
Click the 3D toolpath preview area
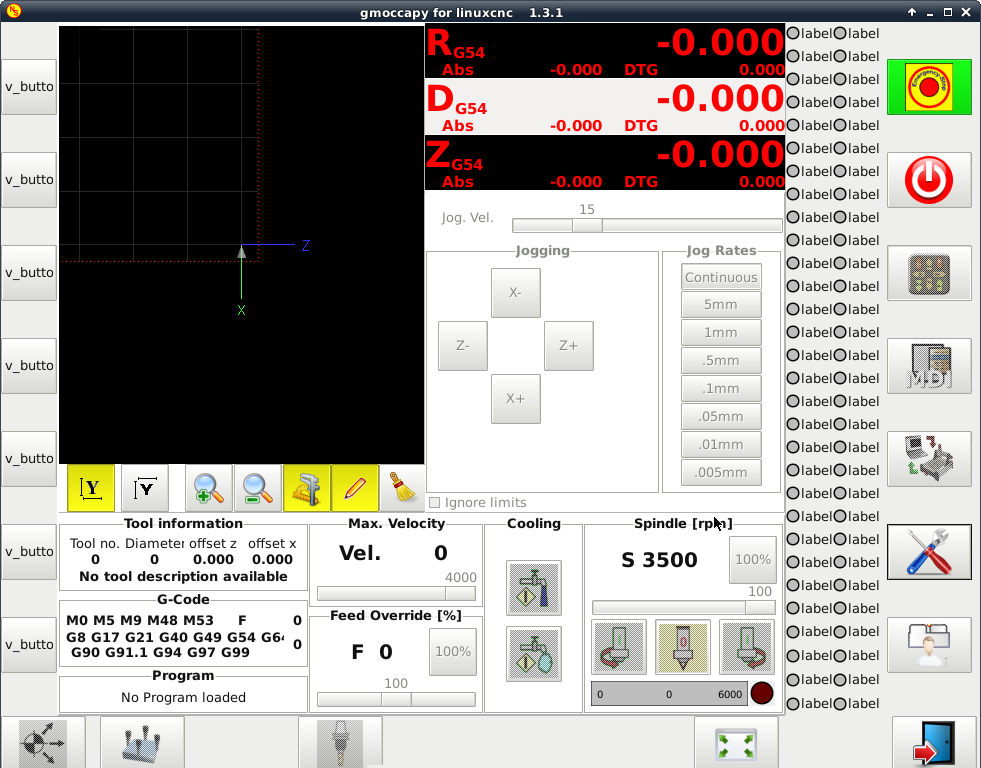241,245
